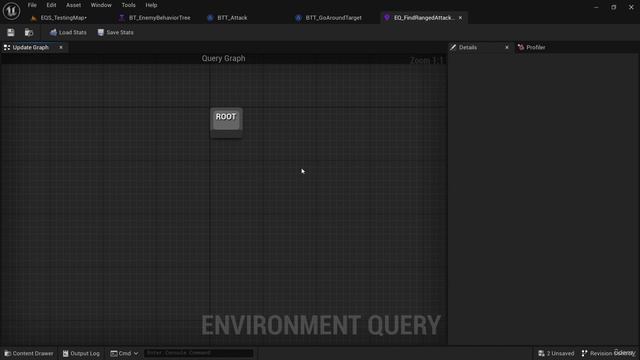Browse to asset in Content Browser icon
Image resolution: width=640 pixels, height=360 pixels.
click(x=29, y=32)
